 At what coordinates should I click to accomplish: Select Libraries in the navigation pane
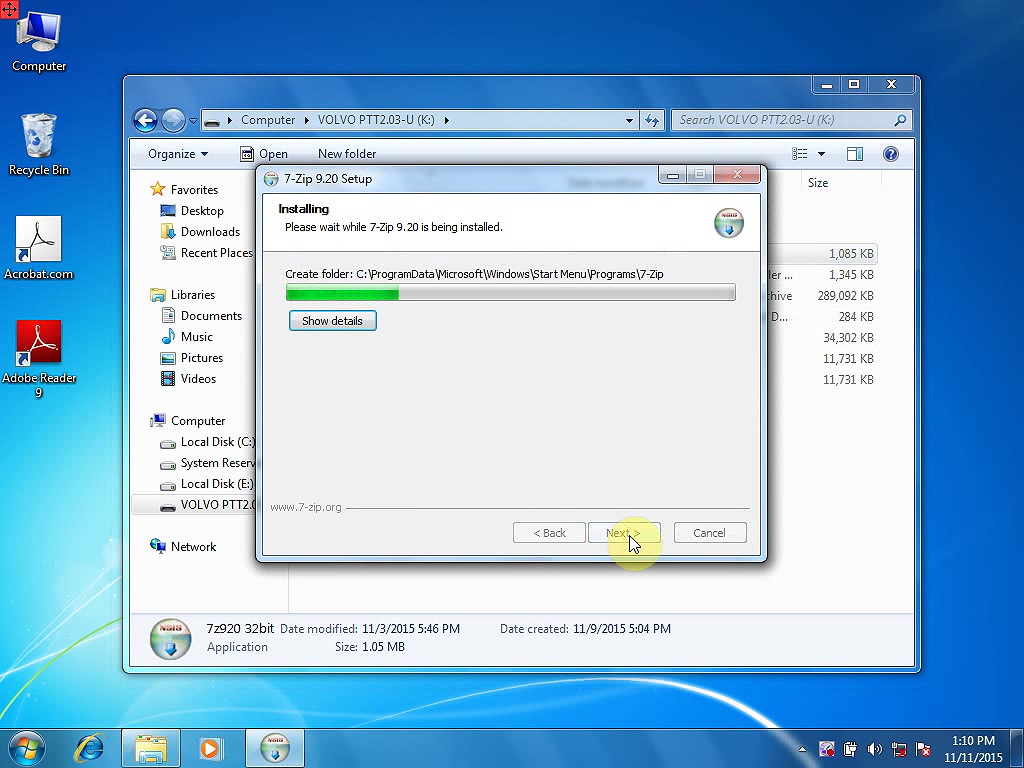point(182,295)
